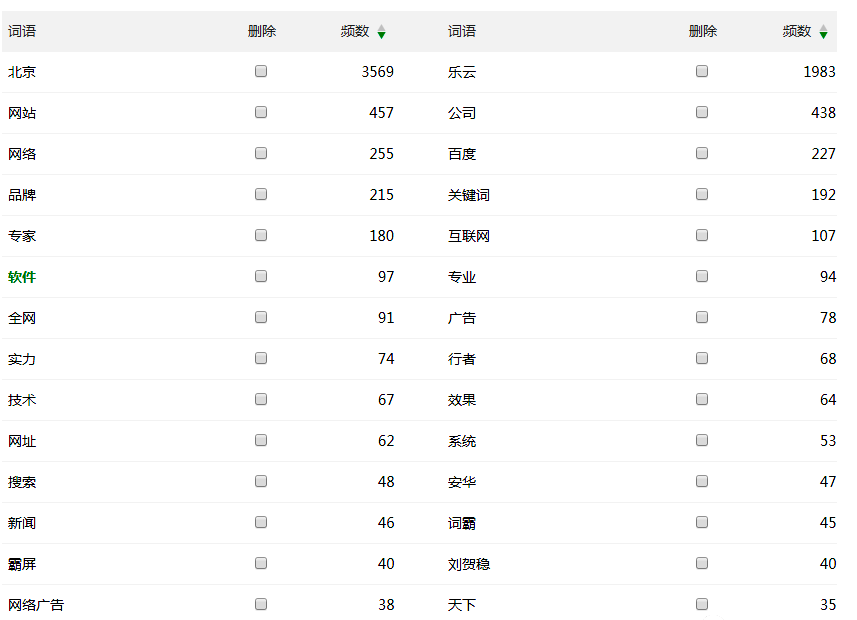Check the delete box for 乐云
857x620 pixels.
coord(702,71)
